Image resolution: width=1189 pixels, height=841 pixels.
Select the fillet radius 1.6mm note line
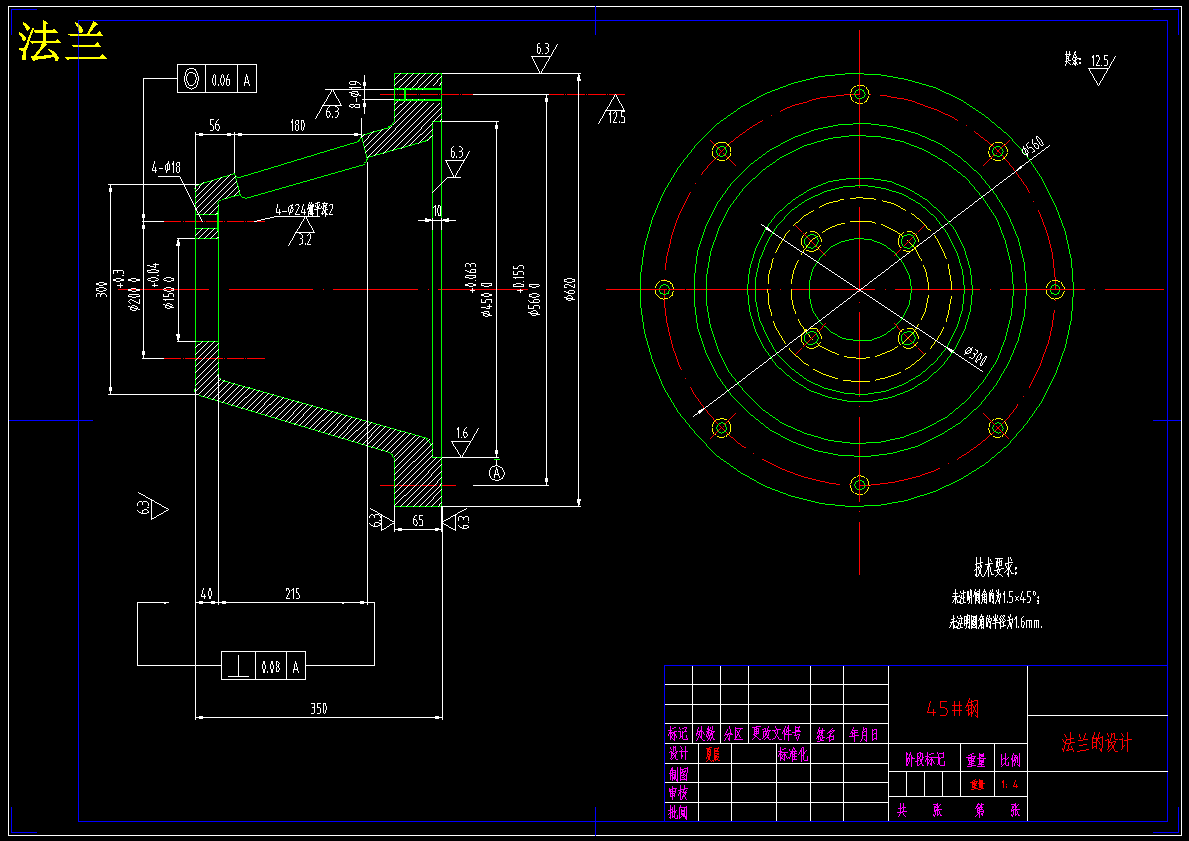click(996, 623)
